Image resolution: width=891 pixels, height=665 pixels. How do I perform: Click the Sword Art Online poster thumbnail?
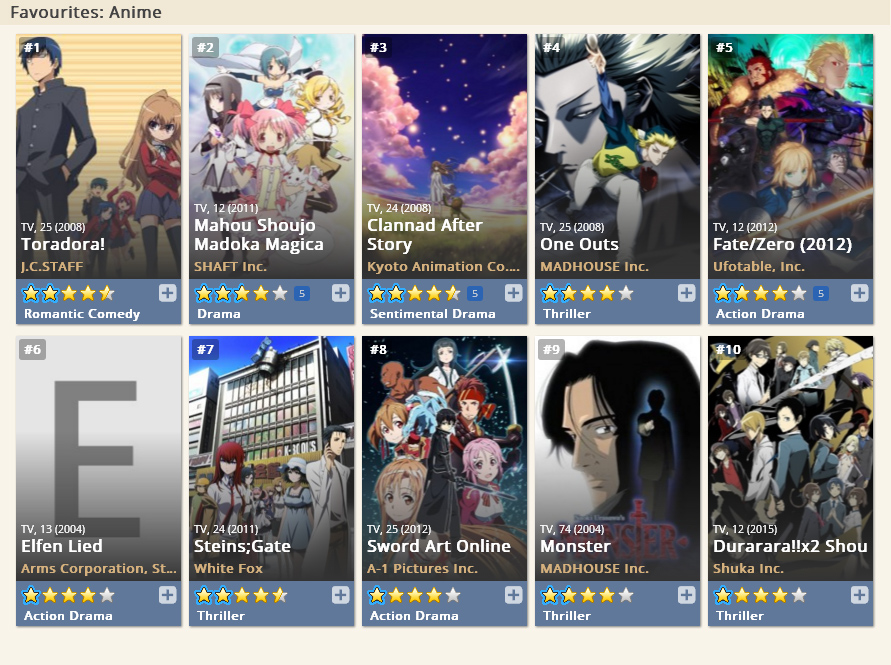[444, 458]
